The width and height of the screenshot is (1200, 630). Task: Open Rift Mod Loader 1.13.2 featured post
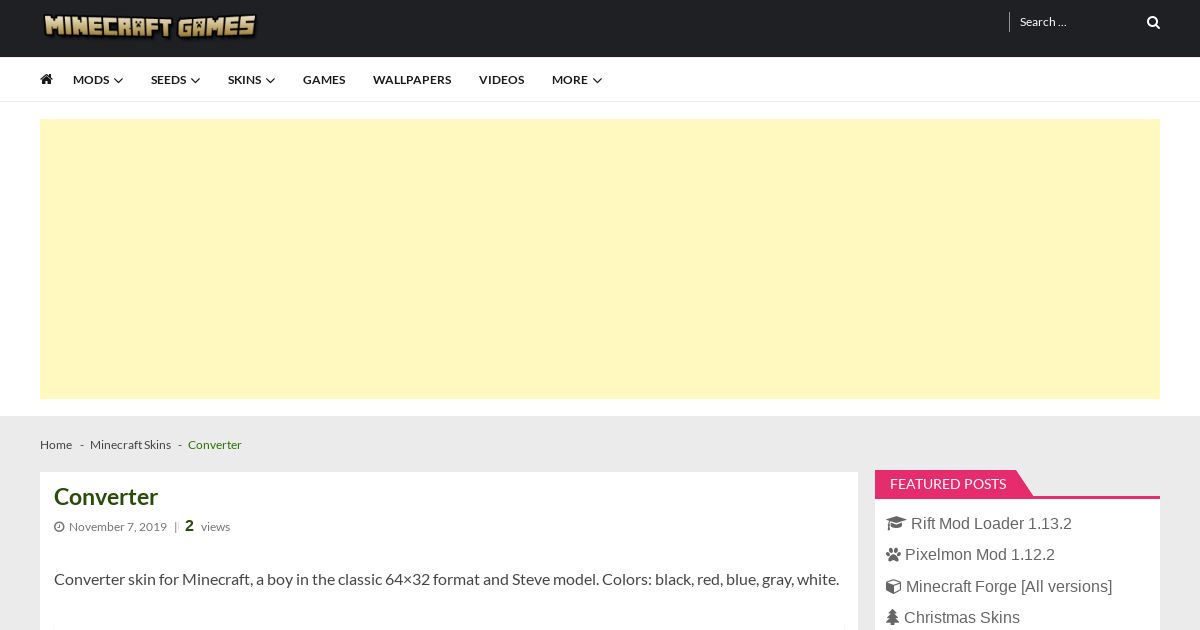point(991,524)
